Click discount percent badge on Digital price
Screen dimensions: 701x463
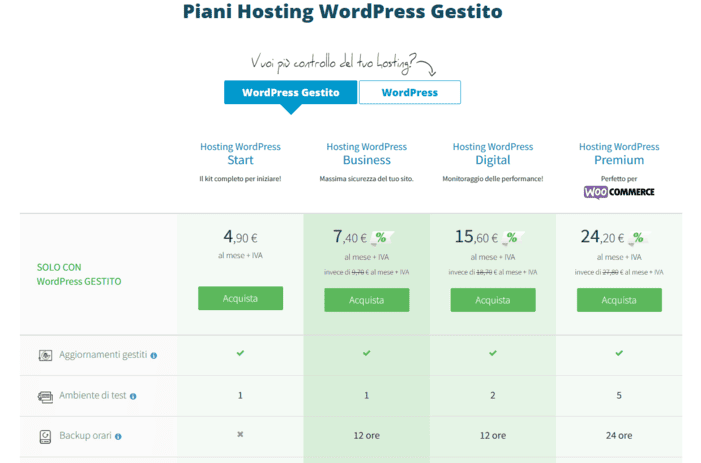[x=510, y=239]
